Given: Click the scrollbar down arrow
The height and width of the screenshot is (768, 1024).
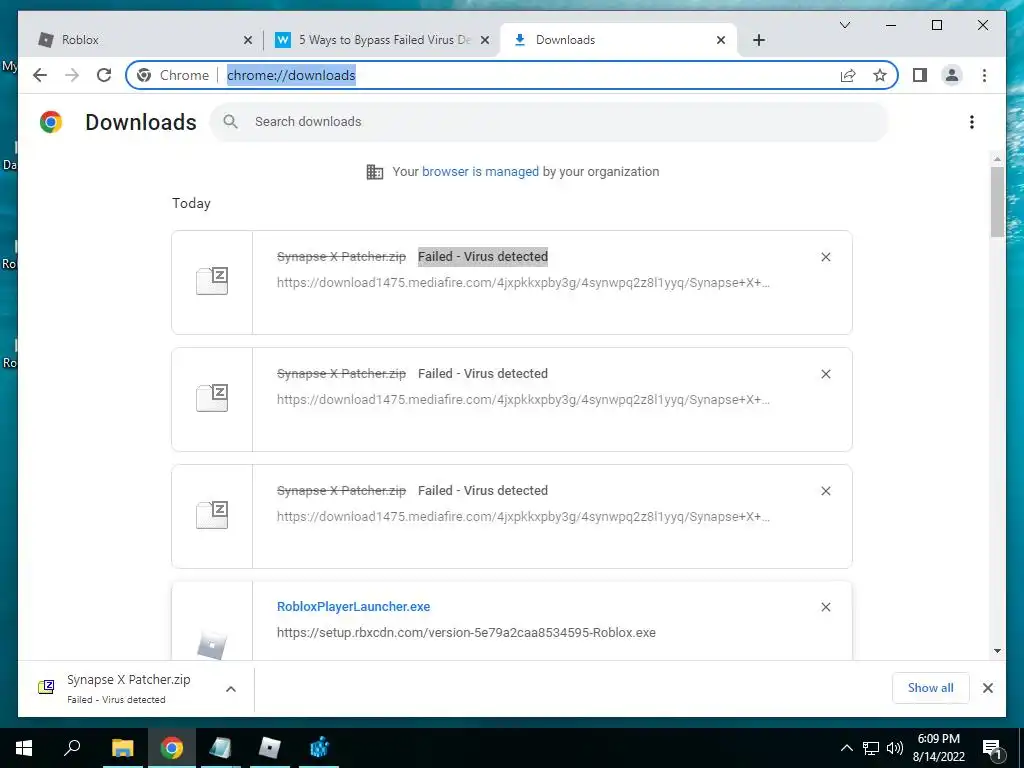Looking at the screenshot, I should pos(997,650).
